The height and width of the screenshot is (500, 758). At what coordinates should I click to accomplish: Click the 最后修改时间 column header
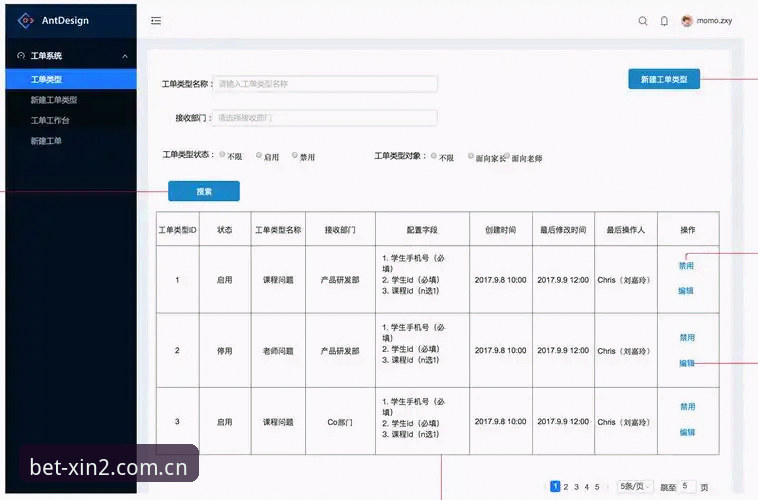(563, 230)
